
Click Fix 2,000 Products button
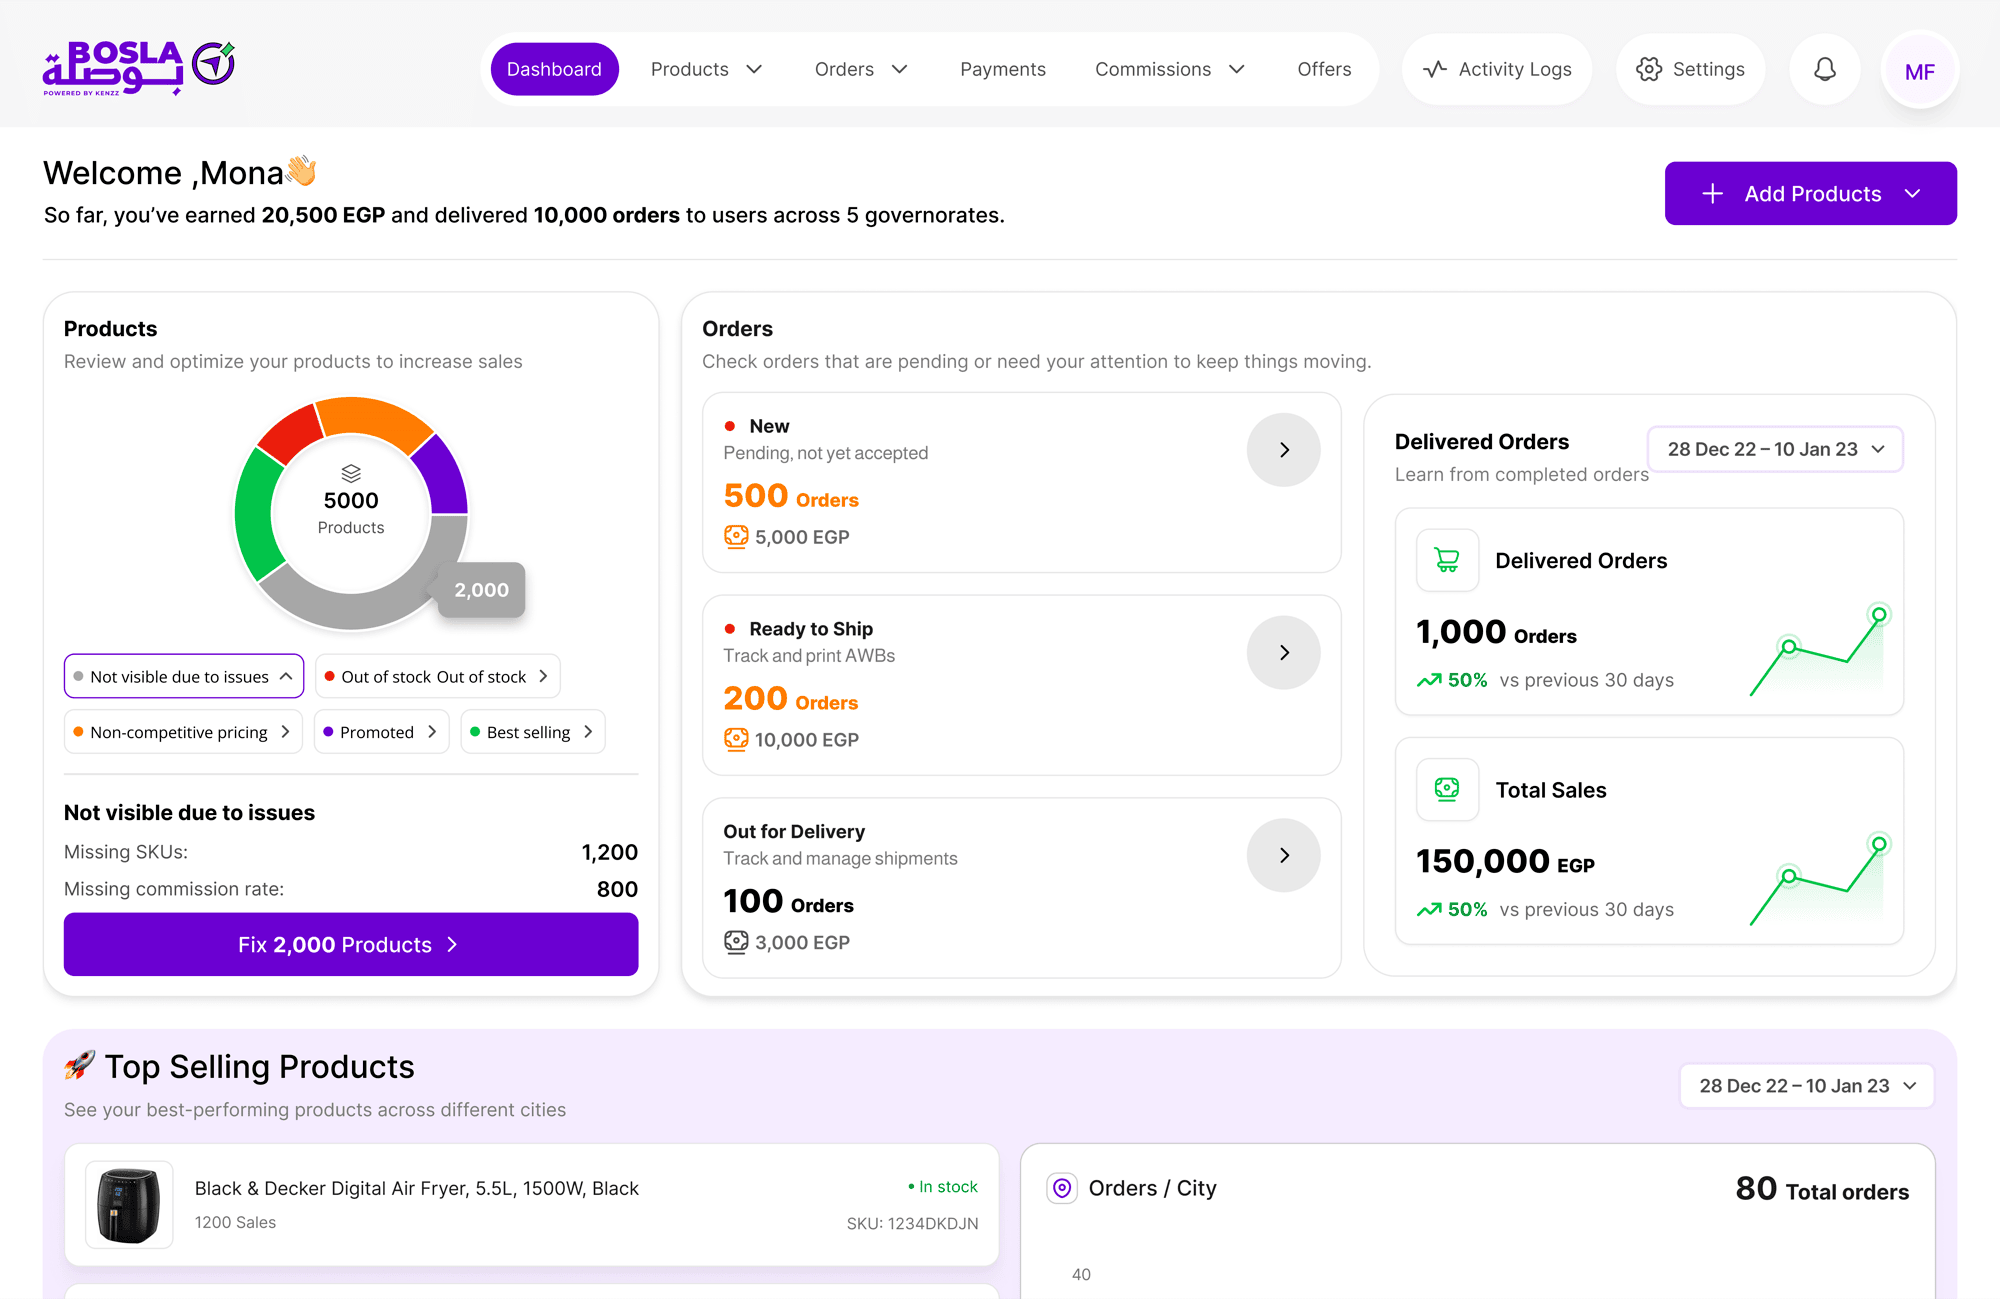pyautogui.click(x=351, y=944)
